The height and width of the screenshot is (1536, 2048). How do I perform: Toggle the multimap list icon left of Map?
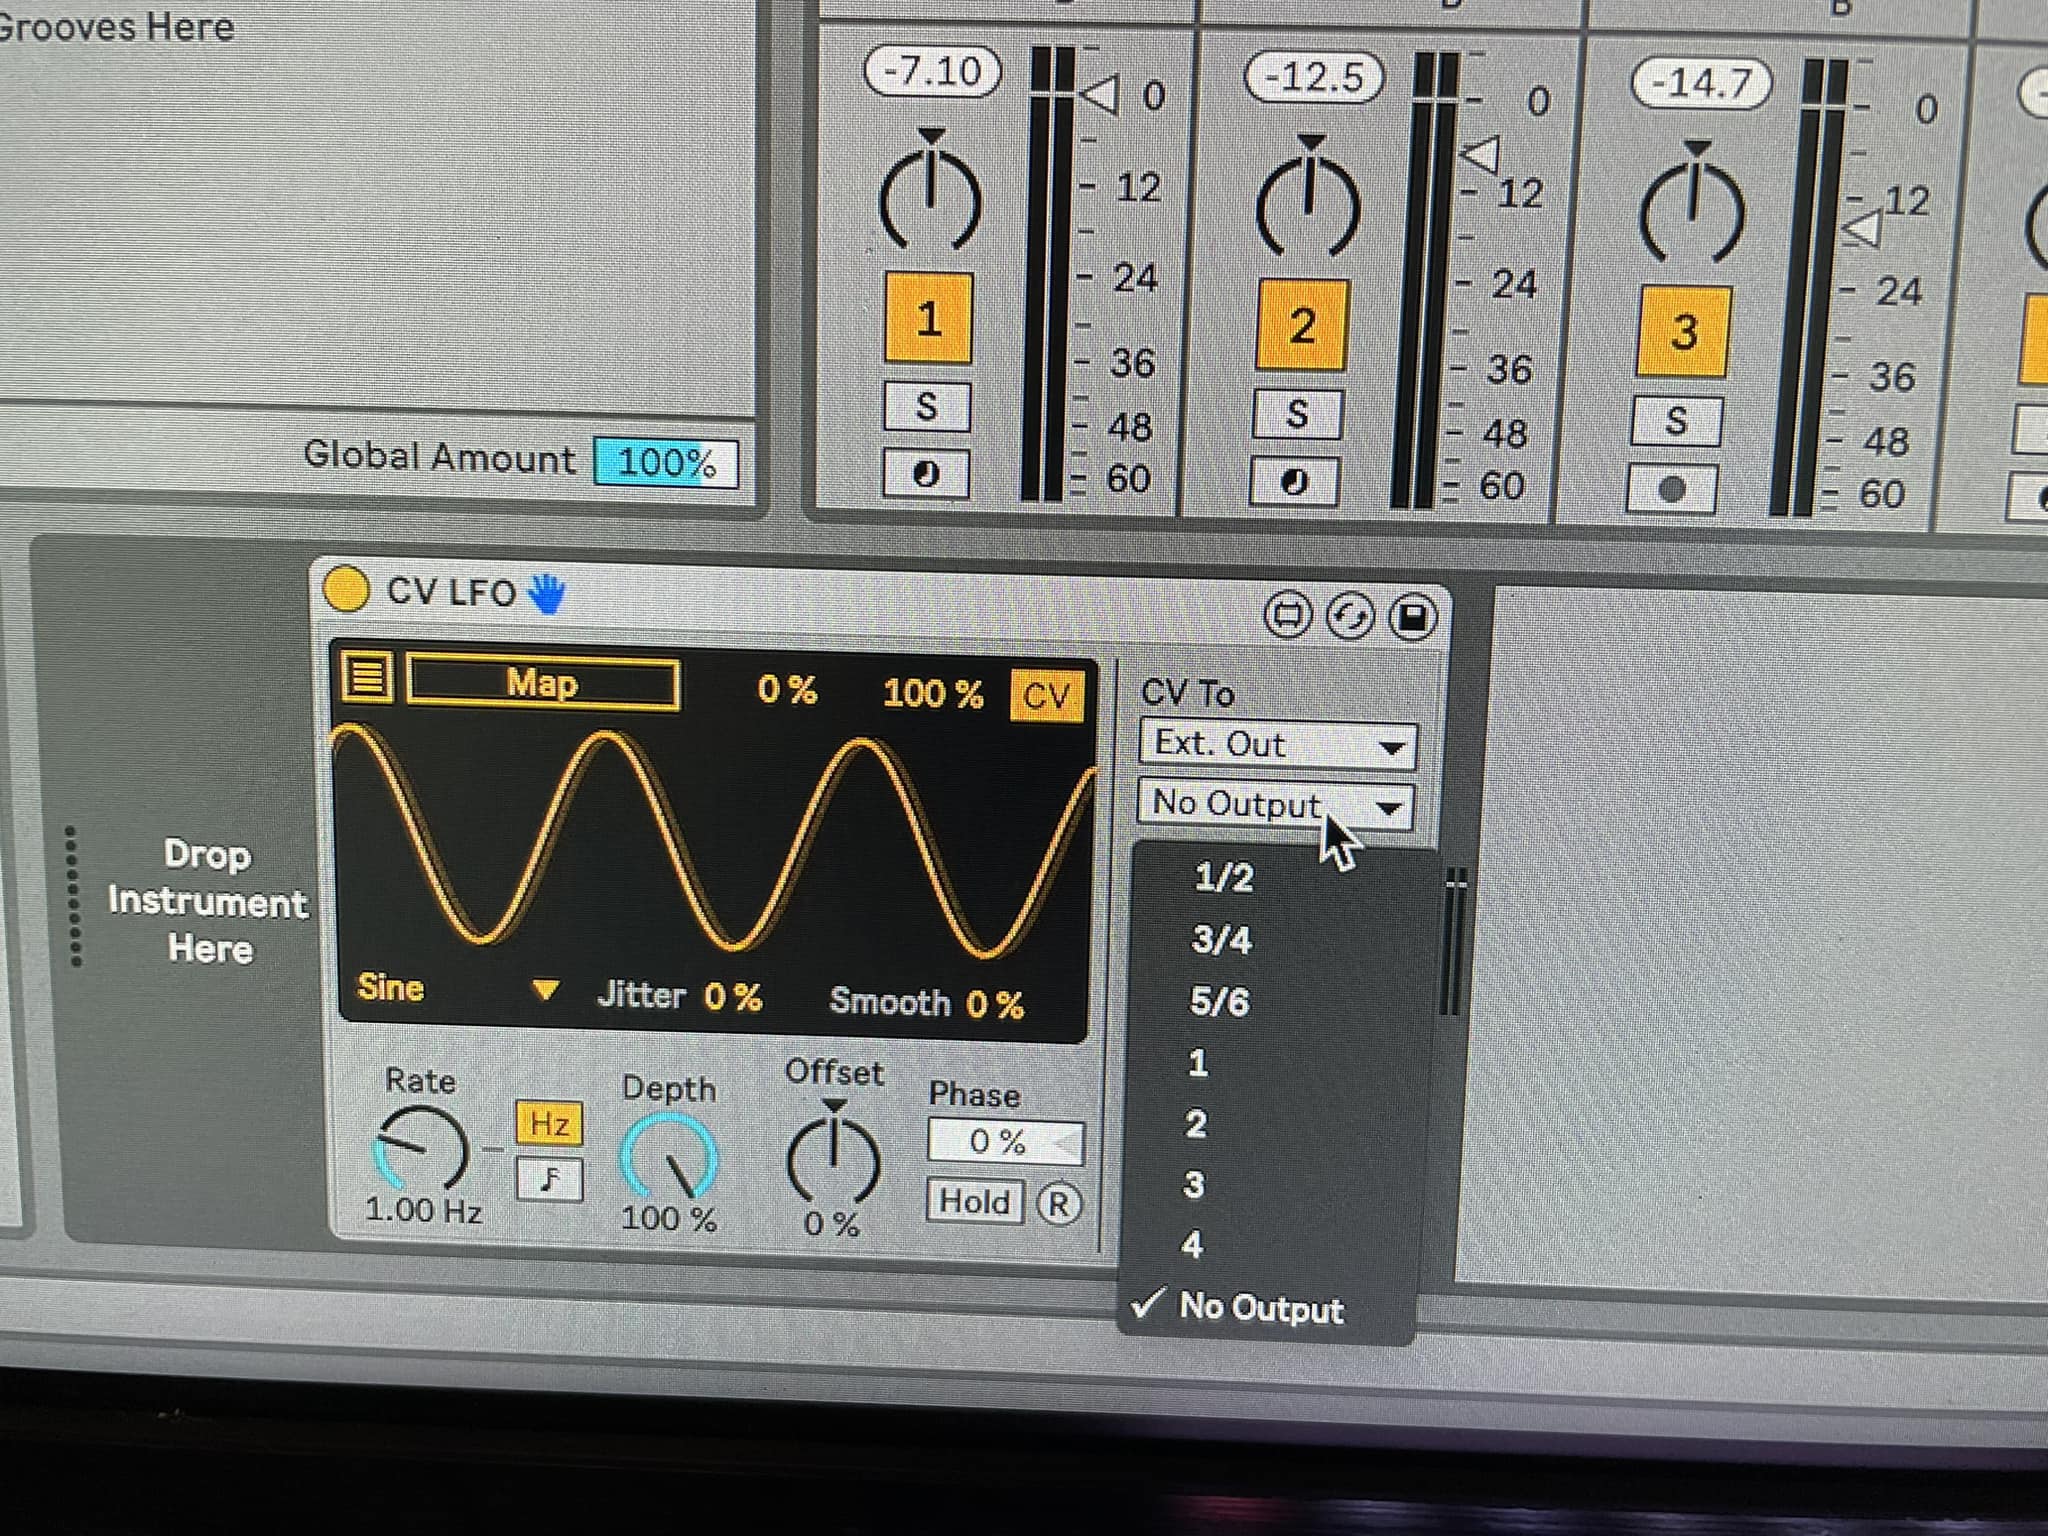pyautogui.click(x=367, y=677)
